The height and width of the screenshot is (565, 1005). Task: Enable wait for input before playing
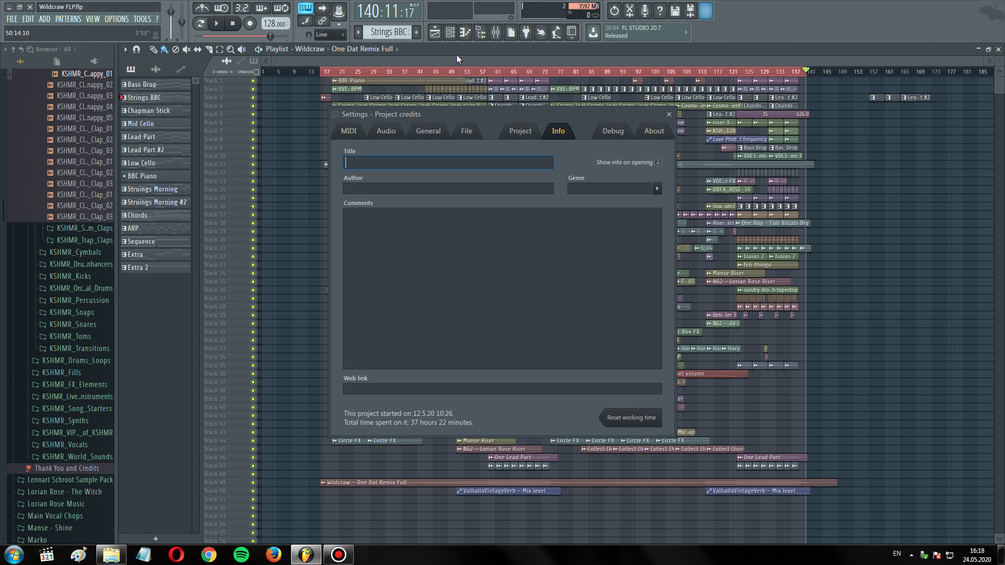(221, 8)
